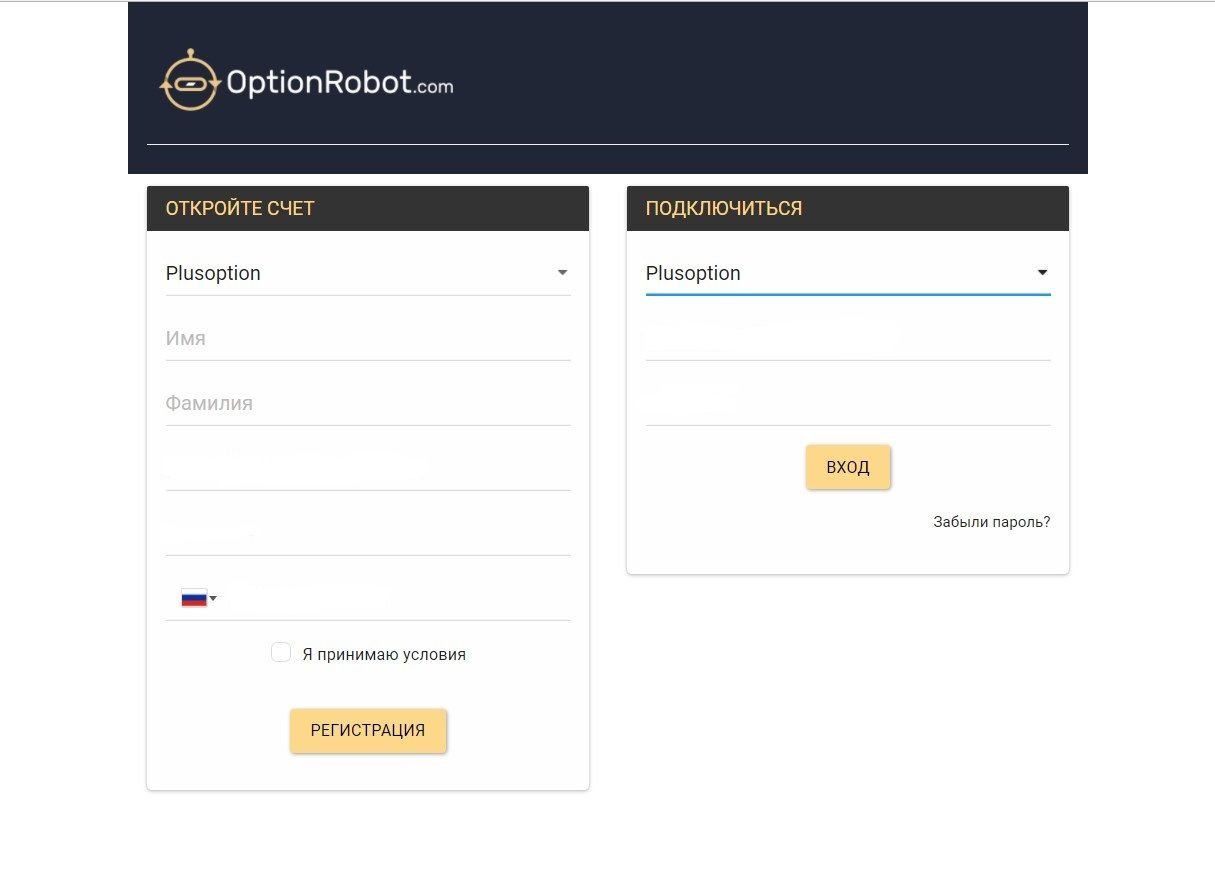Open the Забыли пароль? link
Screen dimensions: 1215x873
pyautogui.click(x=992, y=522)
